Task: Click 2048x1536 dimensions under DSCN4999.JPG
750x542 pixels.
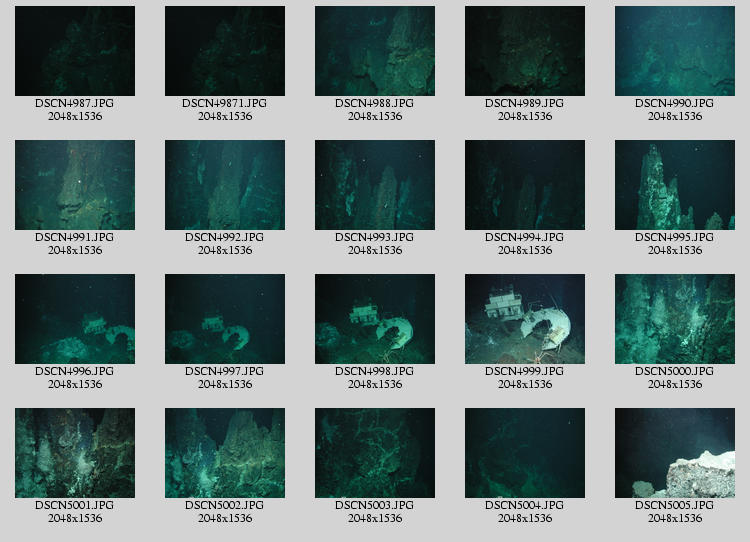Action: click(x=525, y=384)
